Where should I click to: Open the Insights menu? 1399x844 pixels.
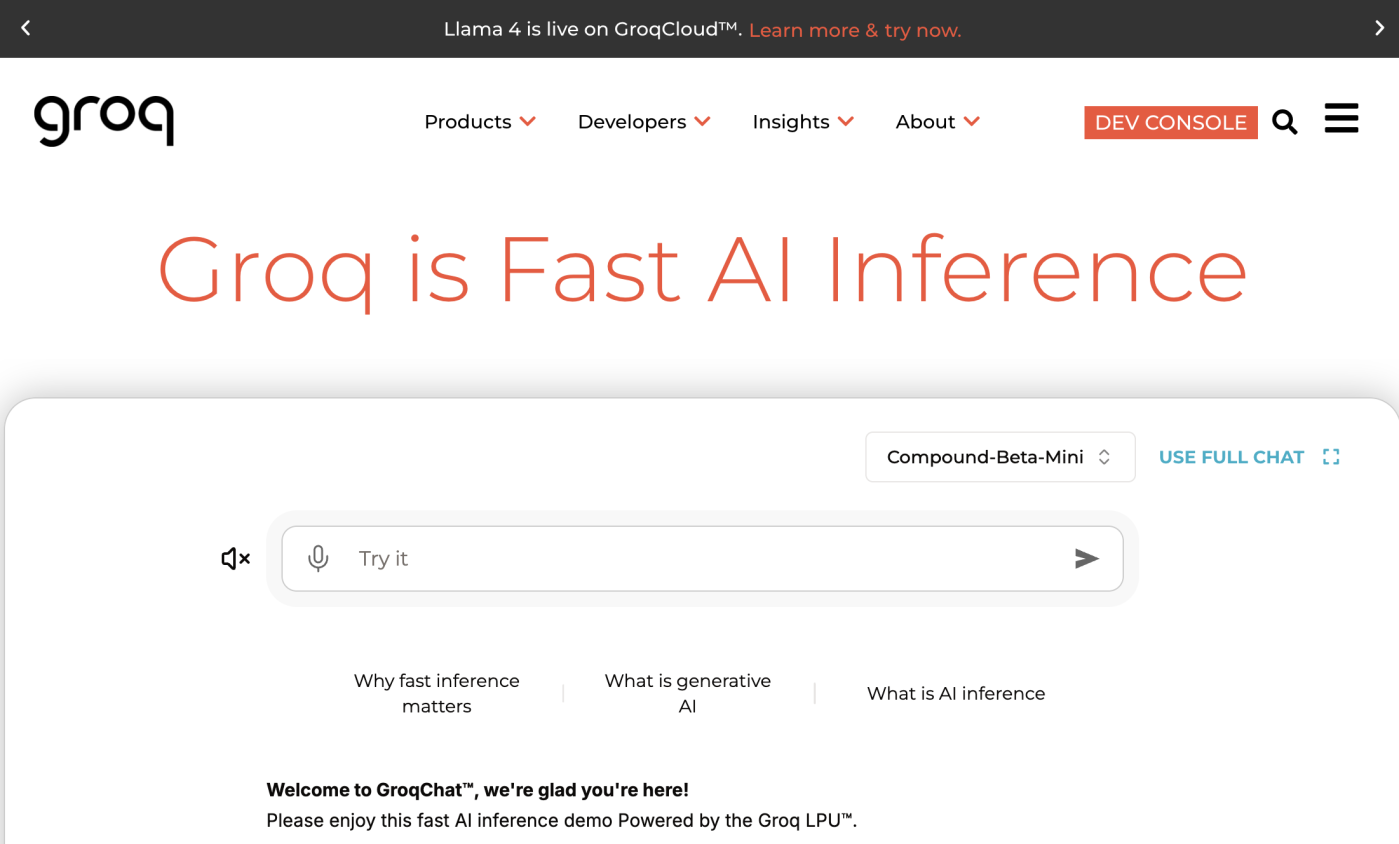pyautogui.click(x=803, y=122)
